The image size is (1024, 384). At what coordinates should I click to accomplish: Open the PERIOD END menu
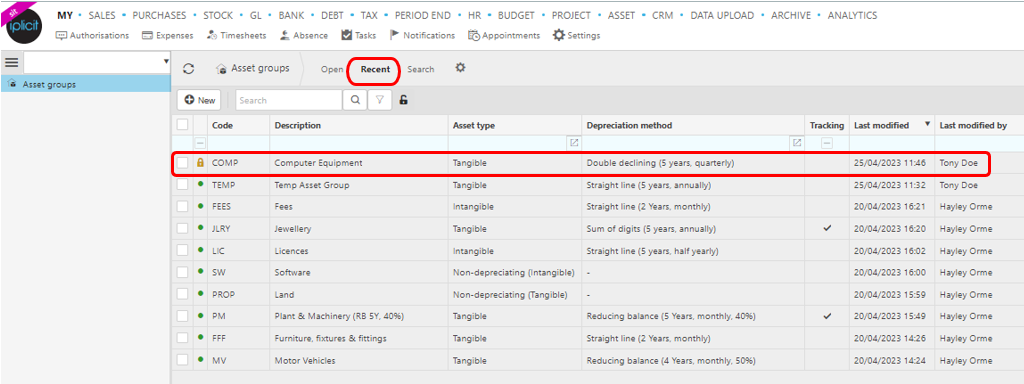(422, 15)
